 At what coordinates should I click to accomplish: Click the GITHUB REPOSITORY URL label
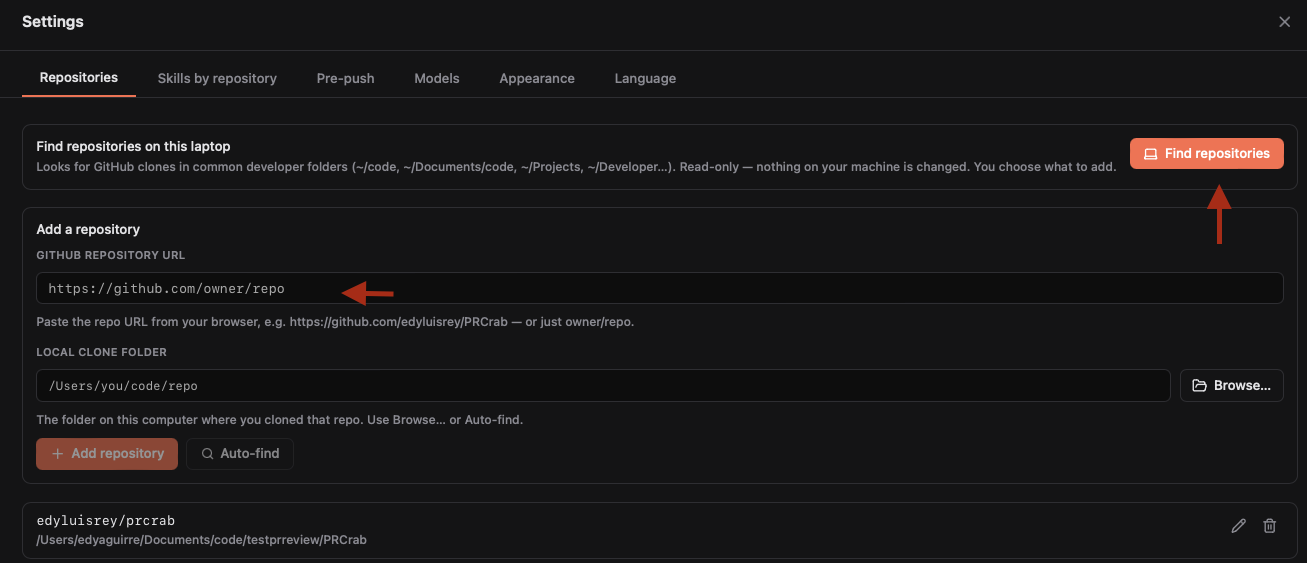point(111,255)
